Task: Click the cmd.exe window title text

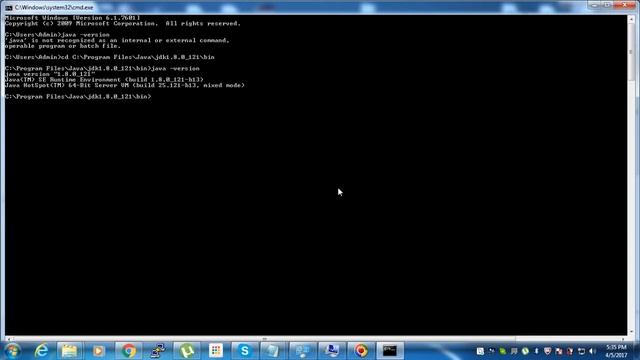Action: [x=54, y=8]
